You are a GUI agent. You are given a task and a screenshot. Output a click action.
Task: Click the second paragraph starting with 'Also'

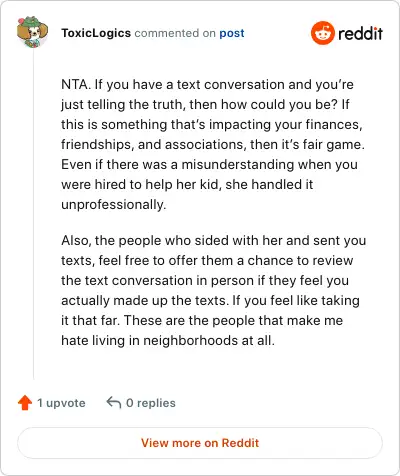coord(213,290)
